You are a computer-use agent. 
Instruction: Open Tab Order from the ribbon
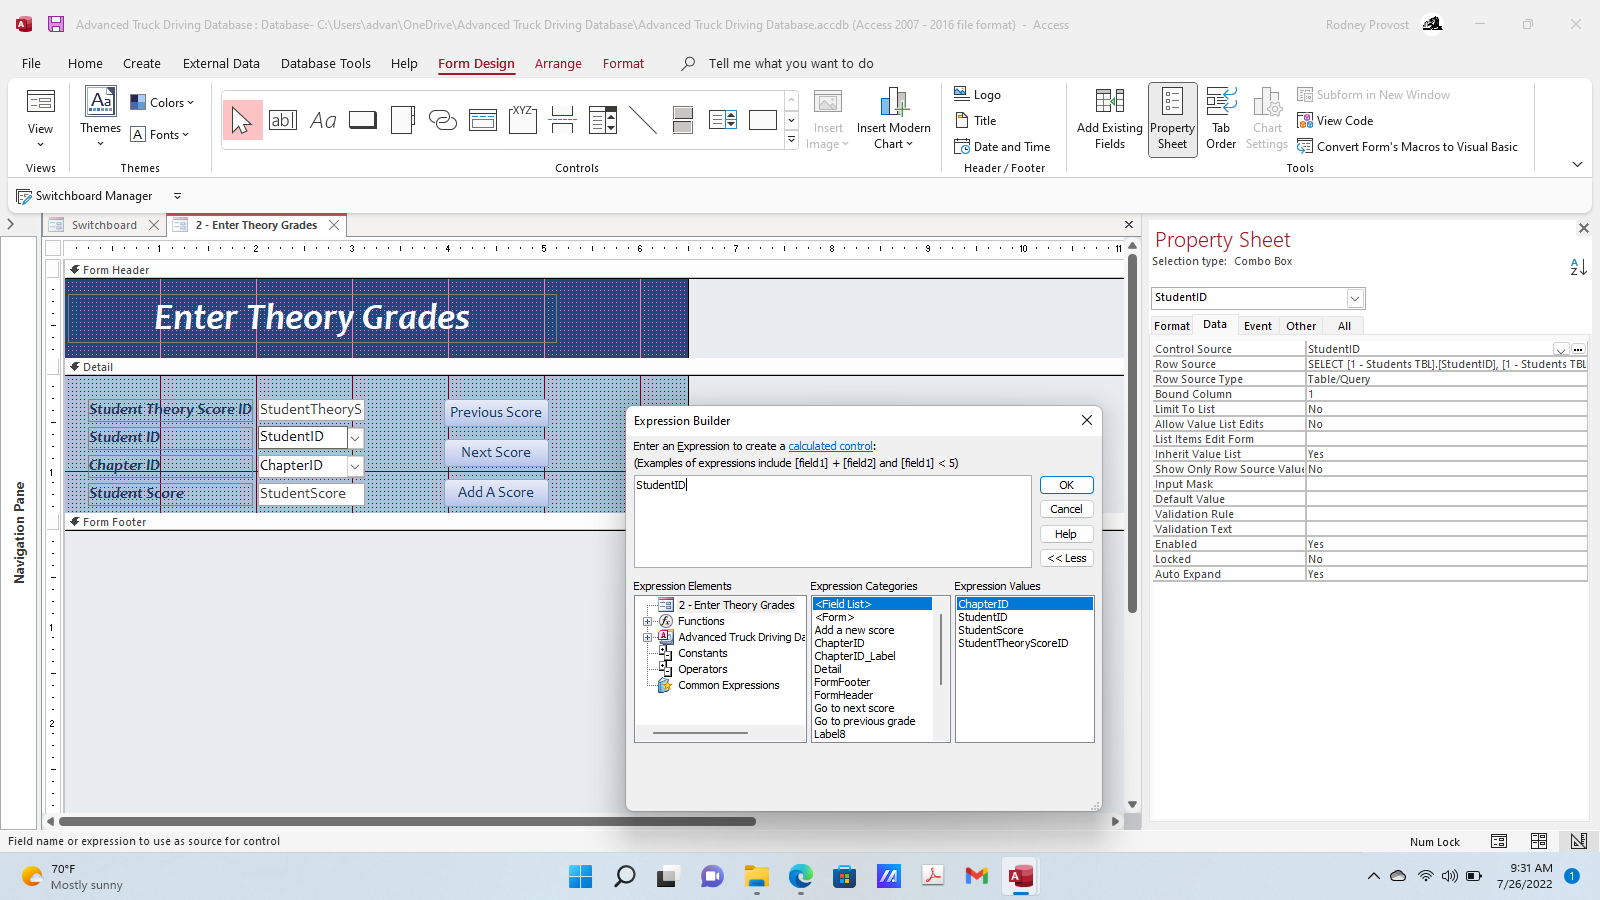(1221, 119)
